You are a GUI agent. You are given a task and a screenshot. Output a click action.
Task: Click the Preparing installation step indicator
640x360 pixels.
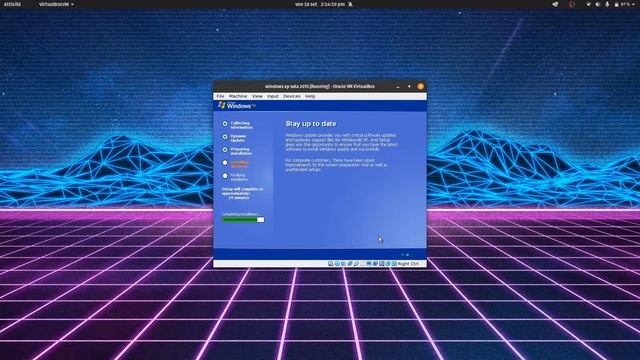(225, 149)
